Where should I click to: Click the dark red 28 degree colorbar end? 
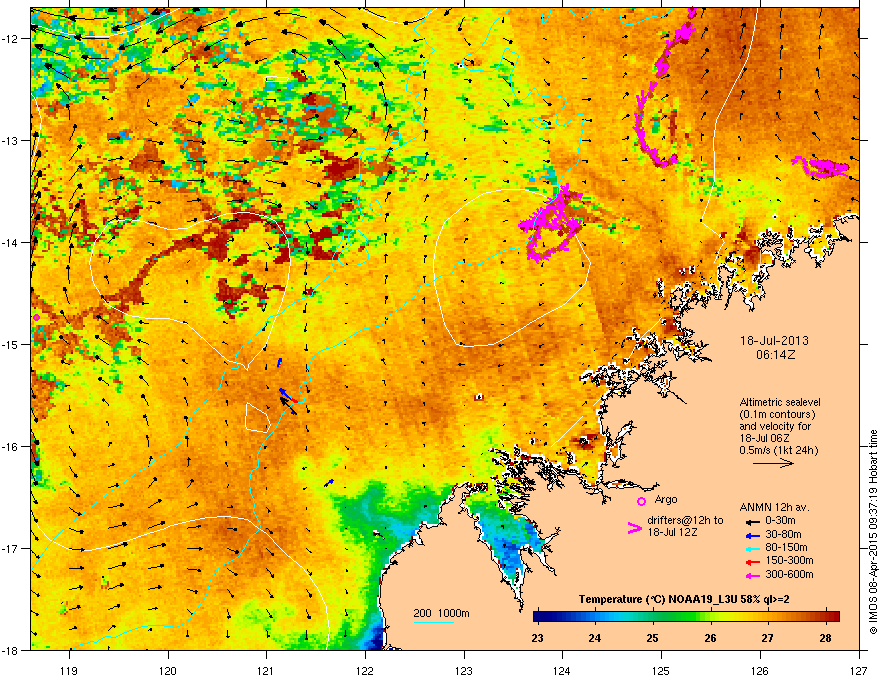[x=833, y=617]
